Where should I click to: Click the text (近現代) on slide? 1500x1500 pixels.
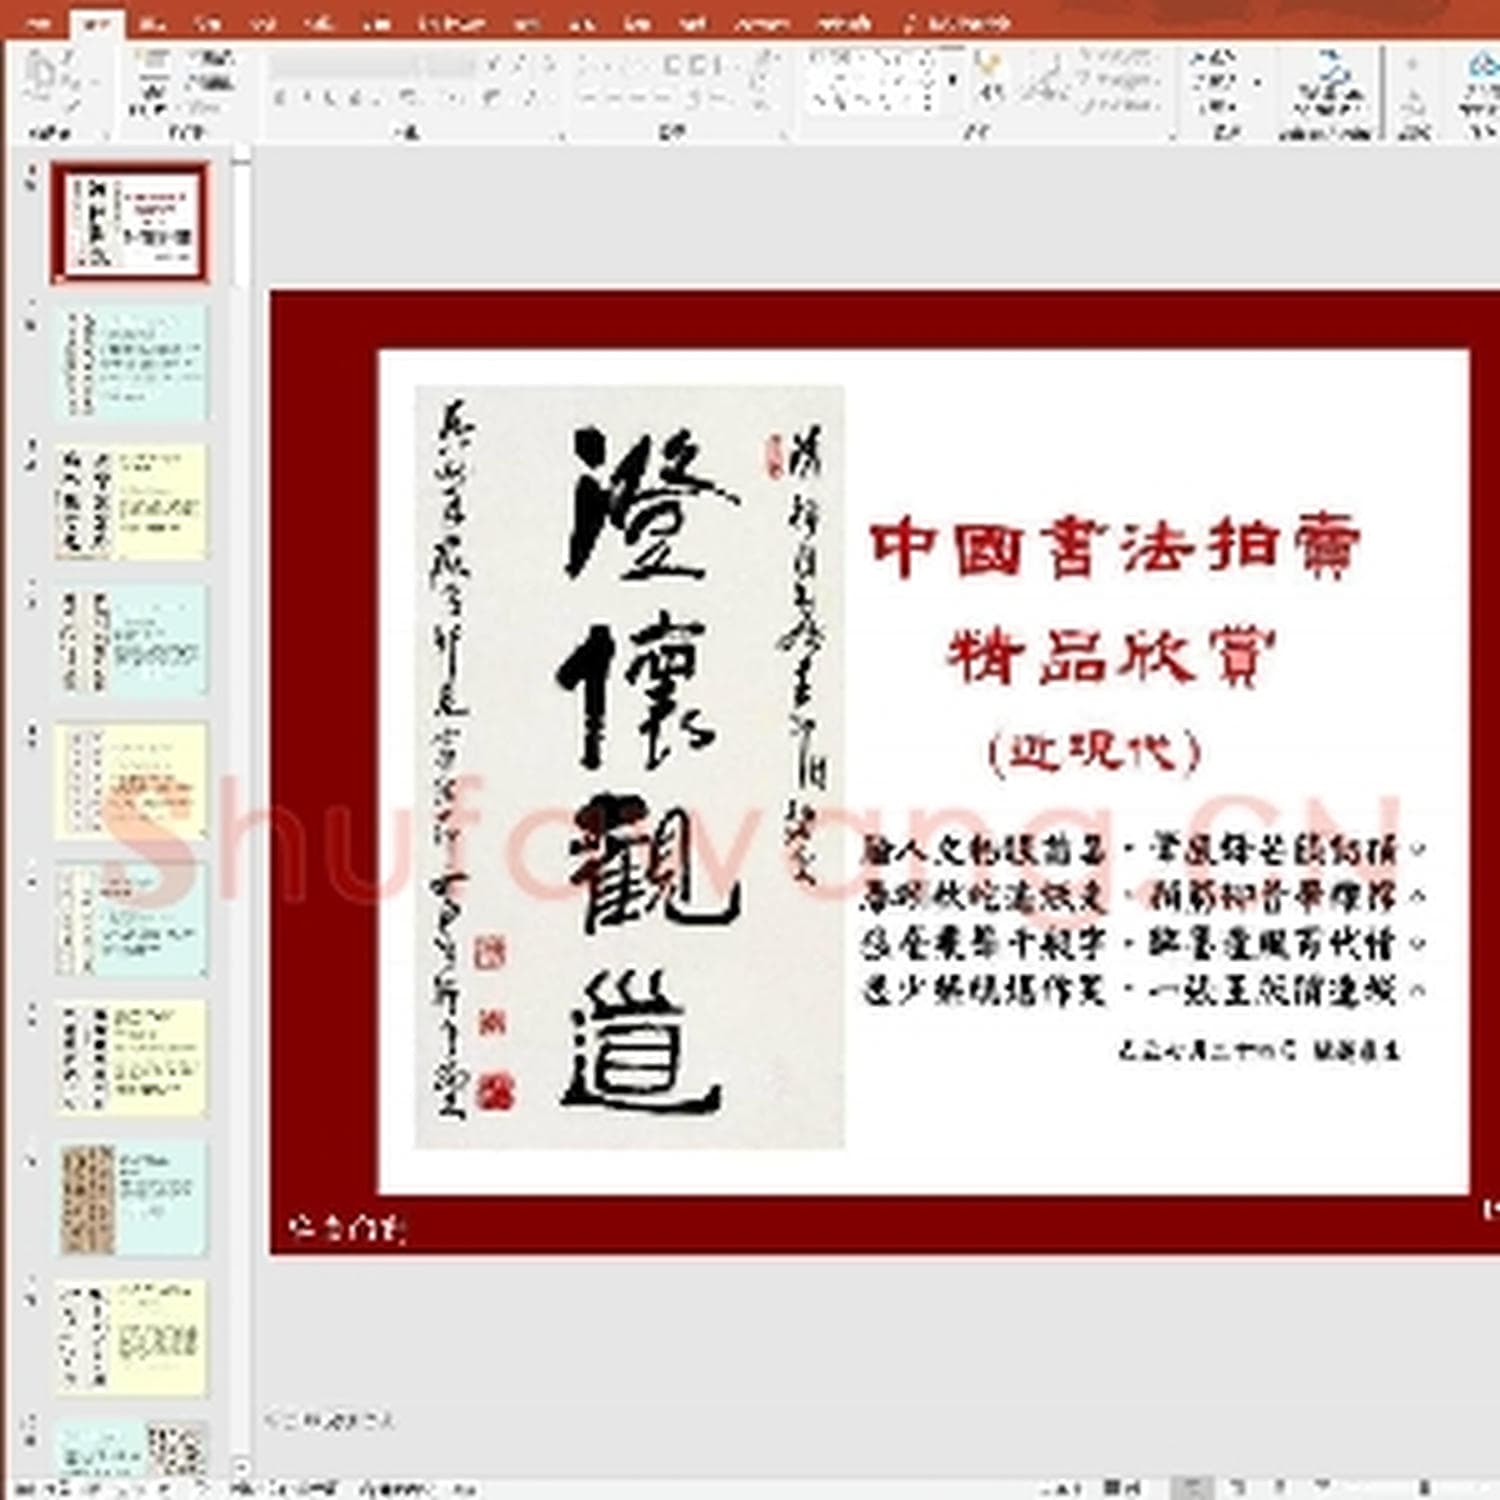(x=1094, y=752)
